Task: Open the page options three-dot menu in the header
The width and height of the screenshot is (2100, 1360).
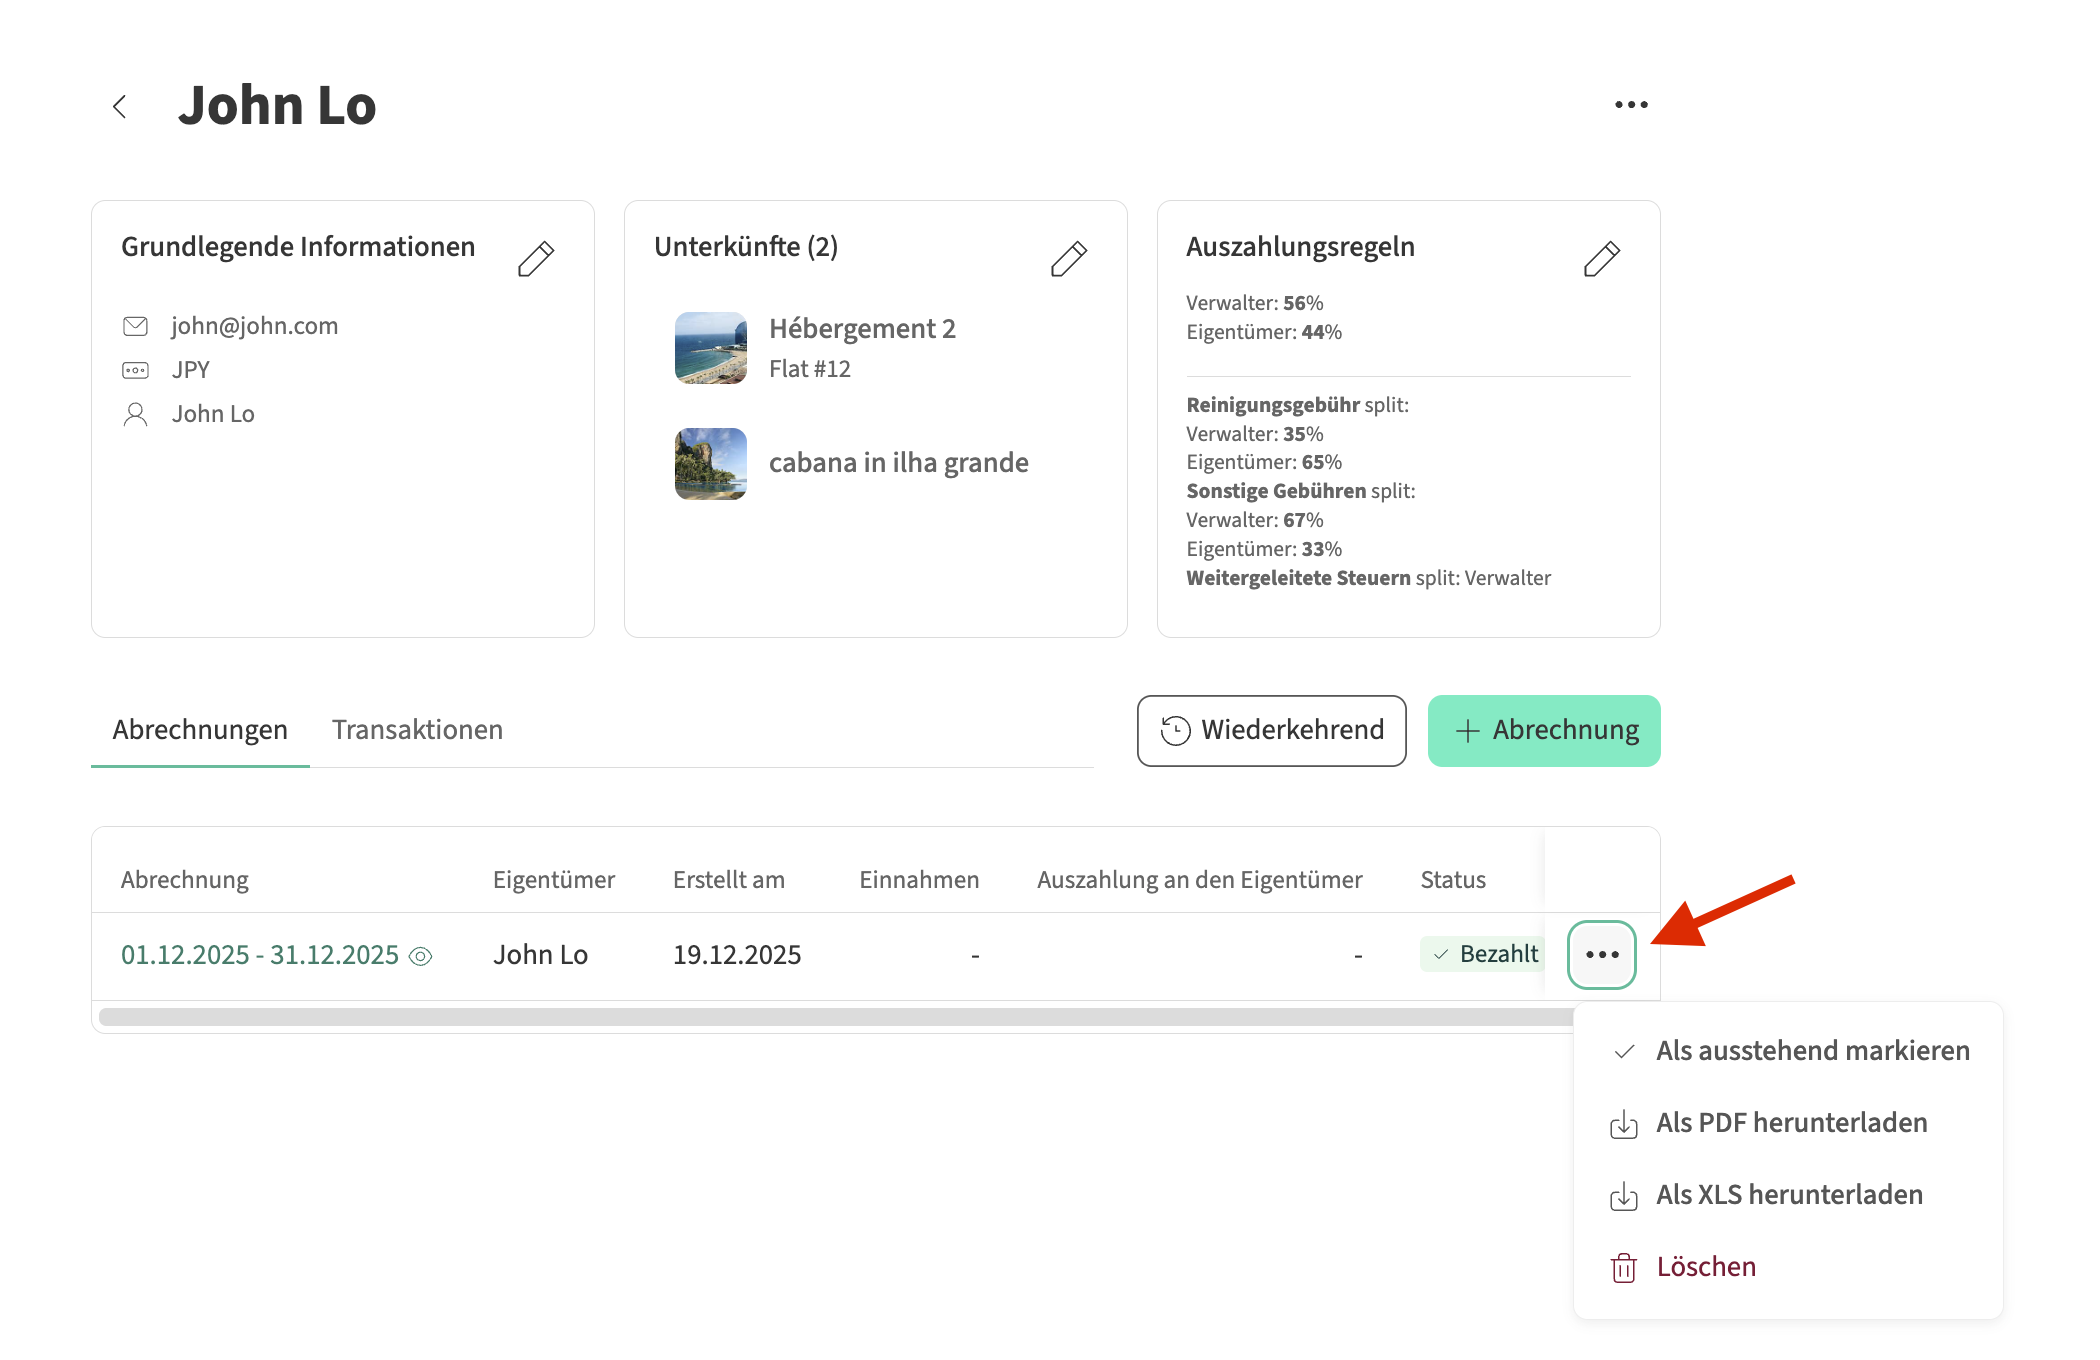Action: pyautogui.click(x=1631, y=105)
